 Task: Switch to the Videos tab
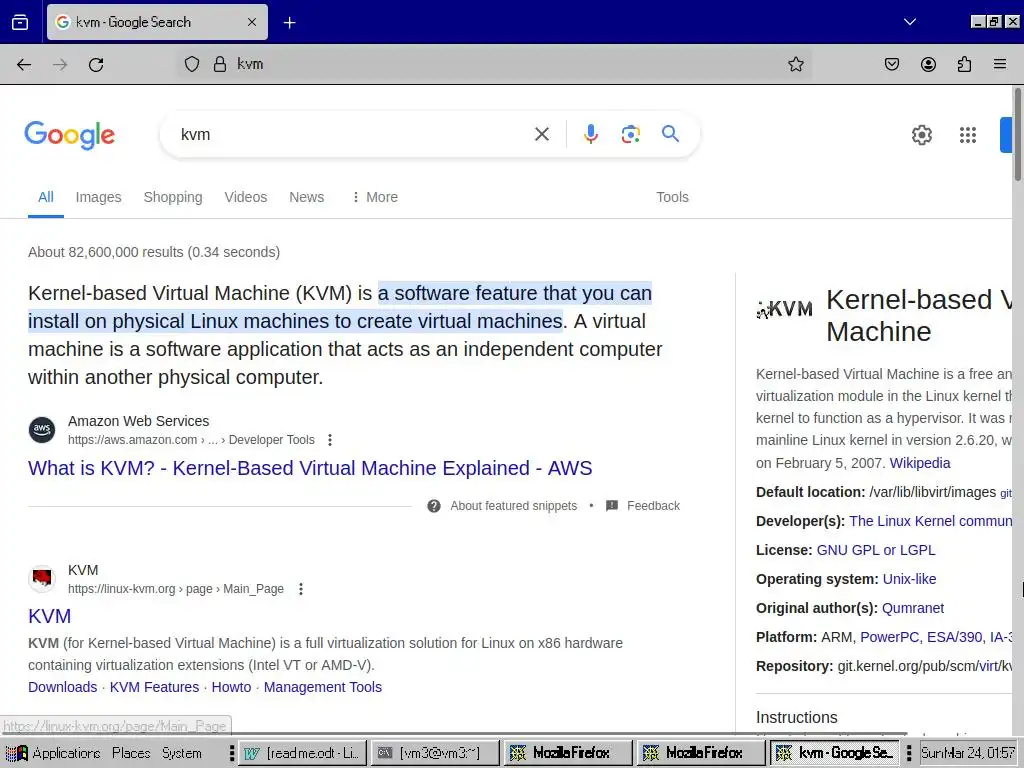point(246,197)
